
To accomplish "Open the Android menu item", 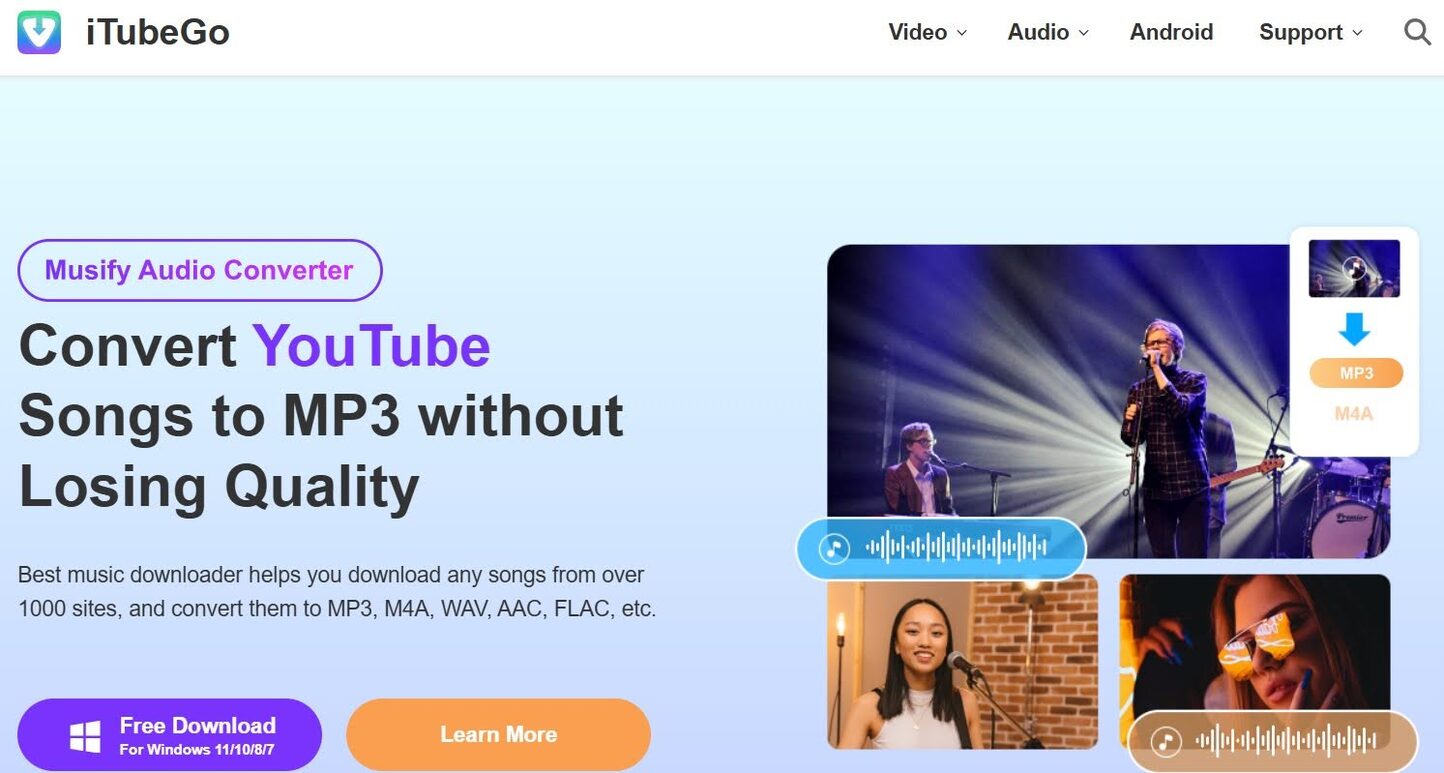I will (1171, 32).
